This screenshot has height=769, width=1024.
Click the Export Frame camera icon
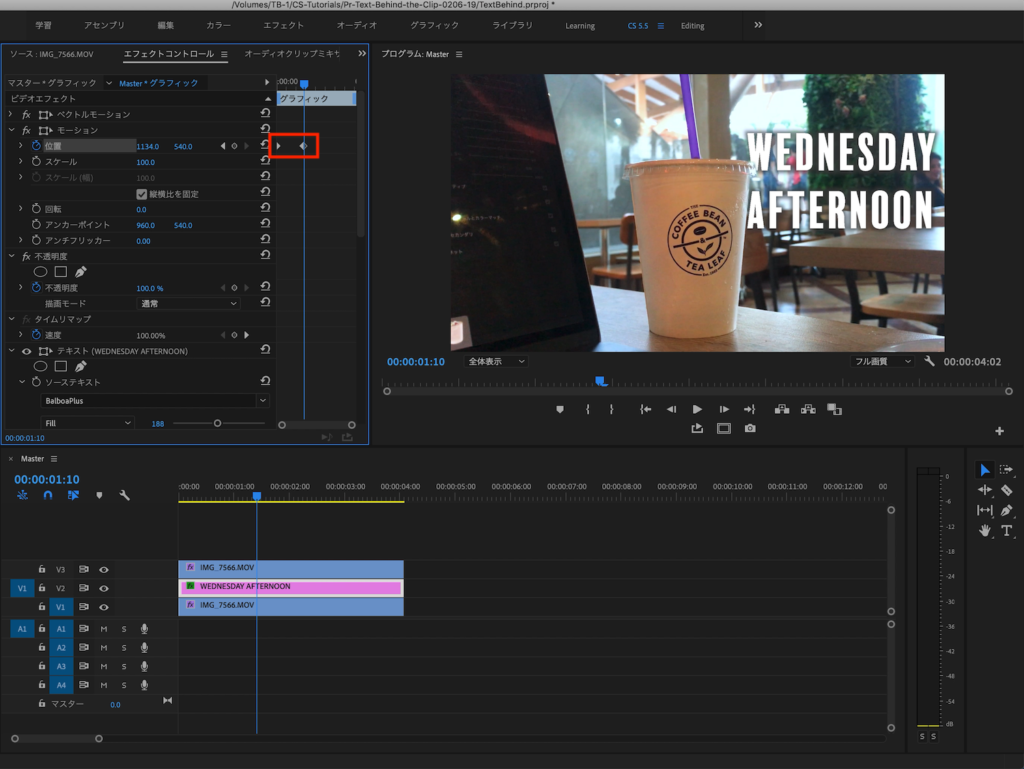click(x=750, y=429)
